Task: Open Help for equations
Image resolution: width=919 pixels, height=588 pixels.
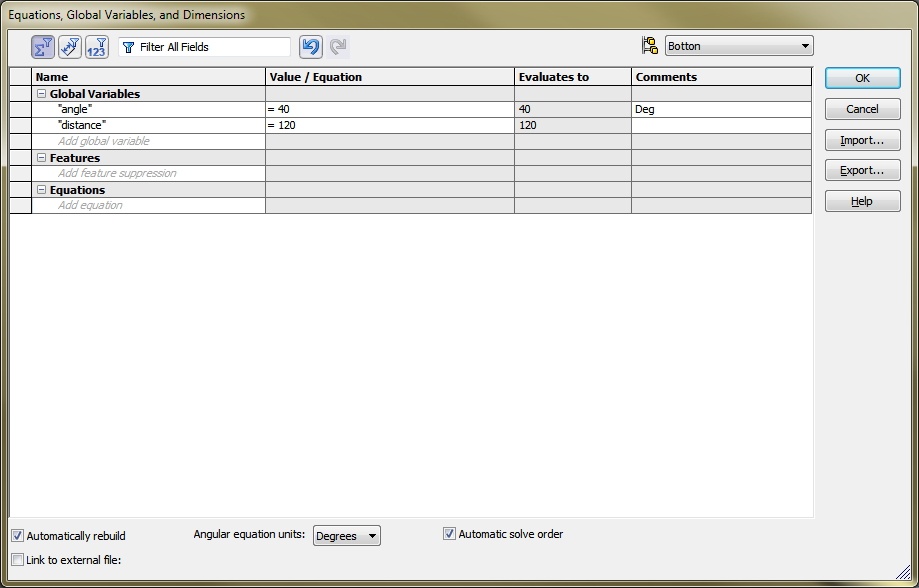Action: pyautogui.click(x=862, y=201)
